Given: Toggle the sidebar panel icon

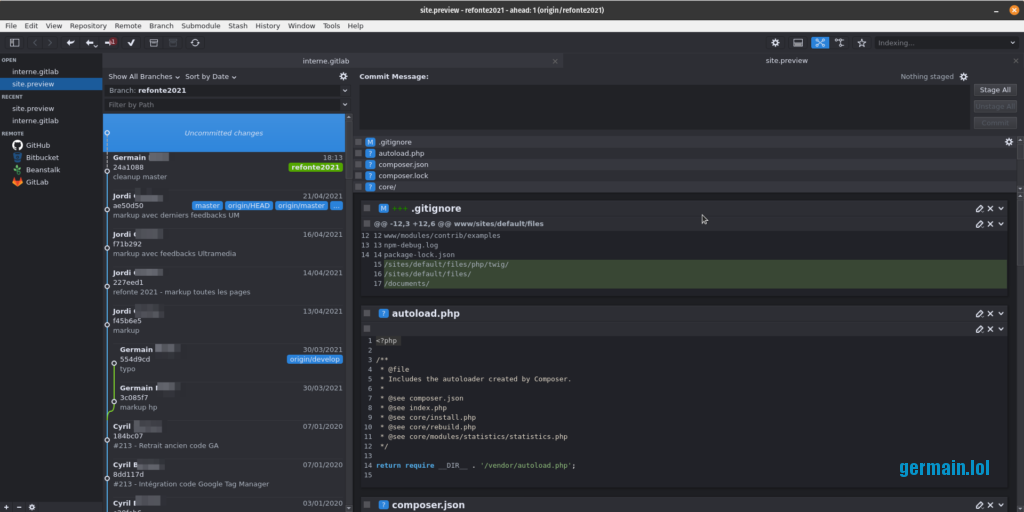Looking at the screenshot, I should coord(14,43).
